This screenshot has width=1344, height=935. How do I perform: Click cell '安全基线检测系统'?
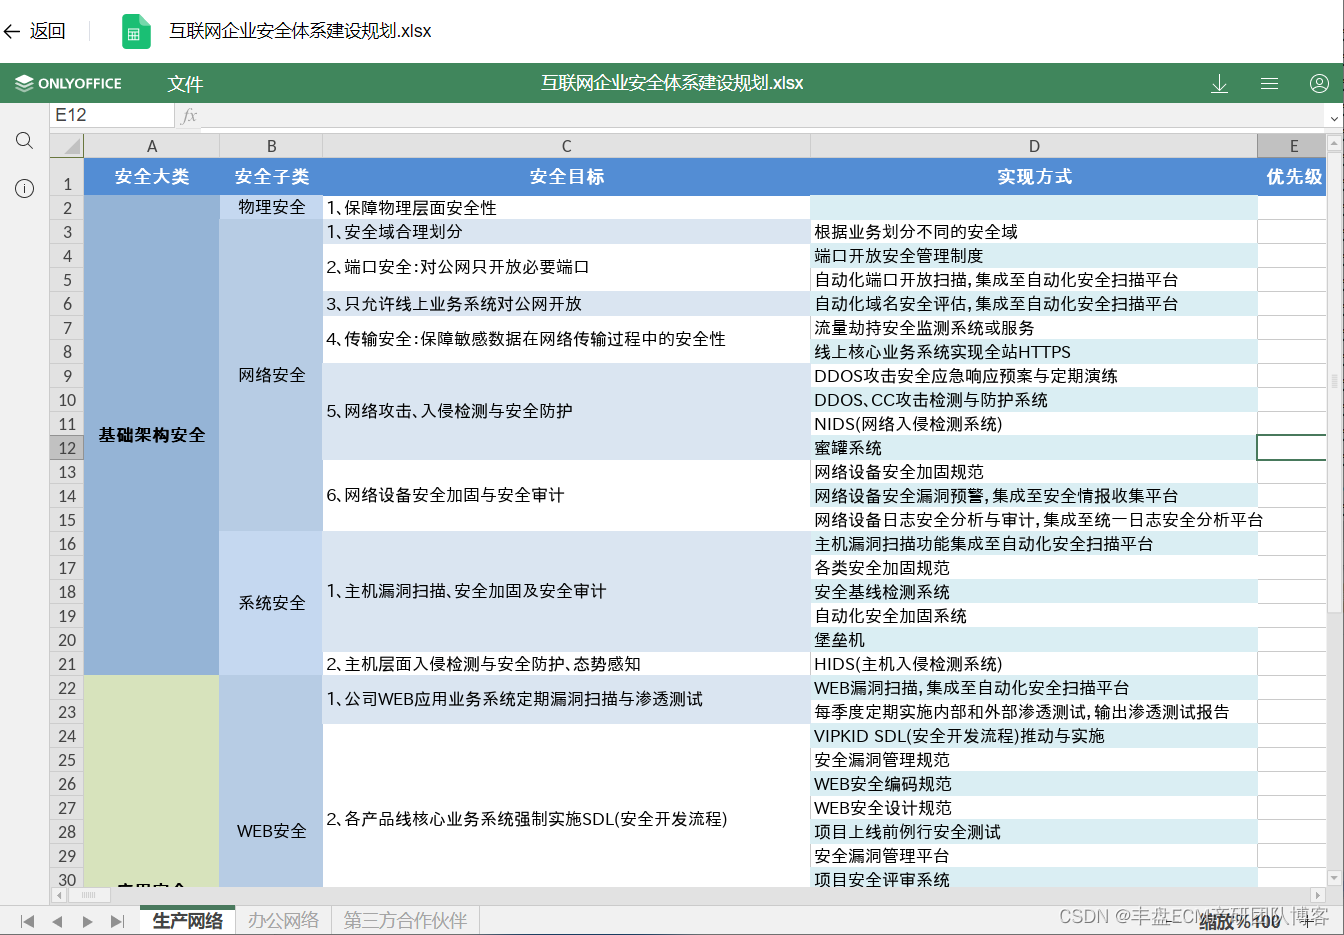click(1034, 592)
